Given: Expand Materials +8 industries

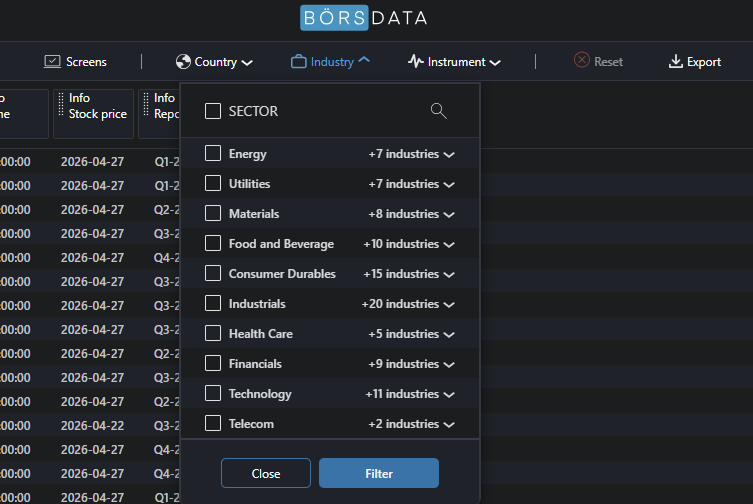Looking at the screenshot, I should tap(411, 214).
